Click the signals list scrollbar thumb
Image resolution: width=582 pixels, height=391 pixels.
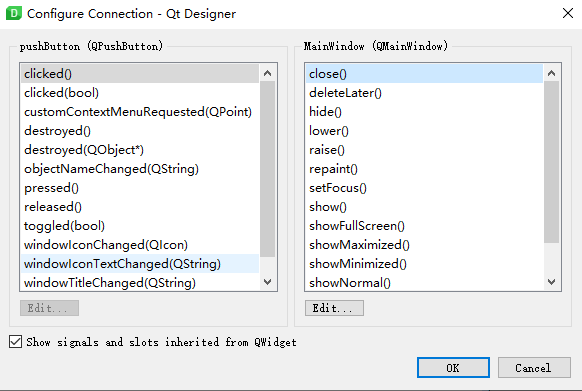[x=267, y=169]
